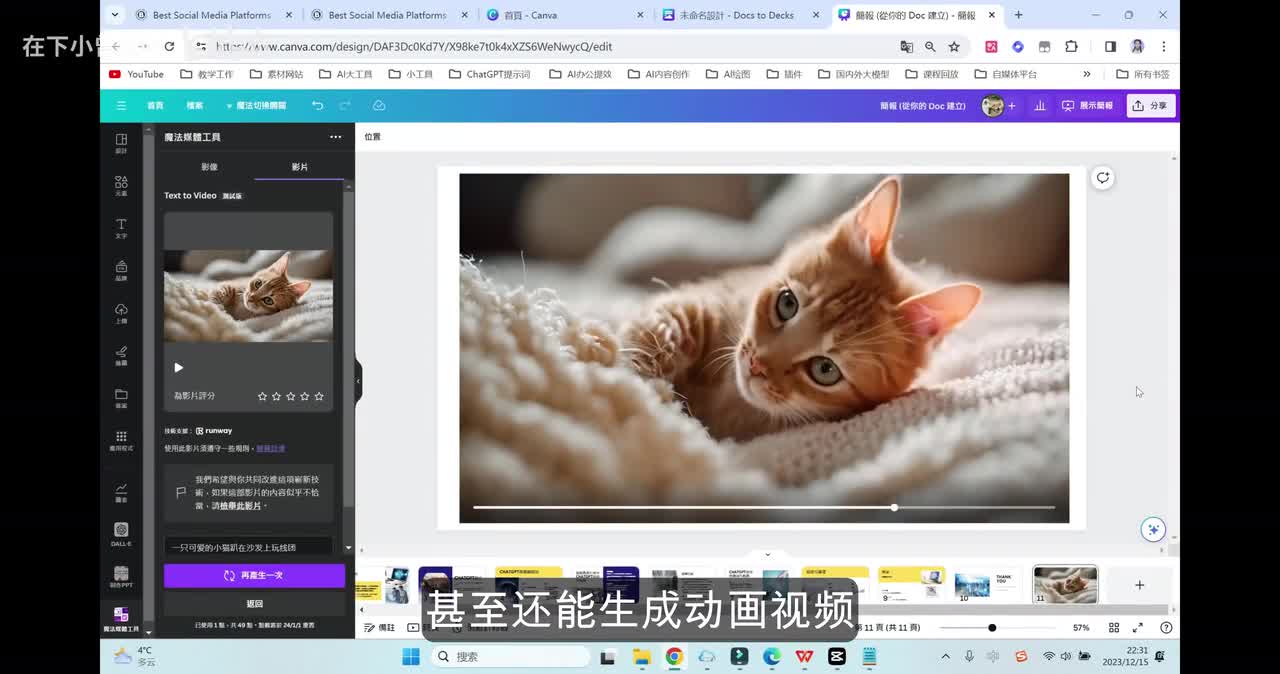Click the undo arrow in top toolbar
Viewport: 1280px width, 674px height.
pos(317,105)
